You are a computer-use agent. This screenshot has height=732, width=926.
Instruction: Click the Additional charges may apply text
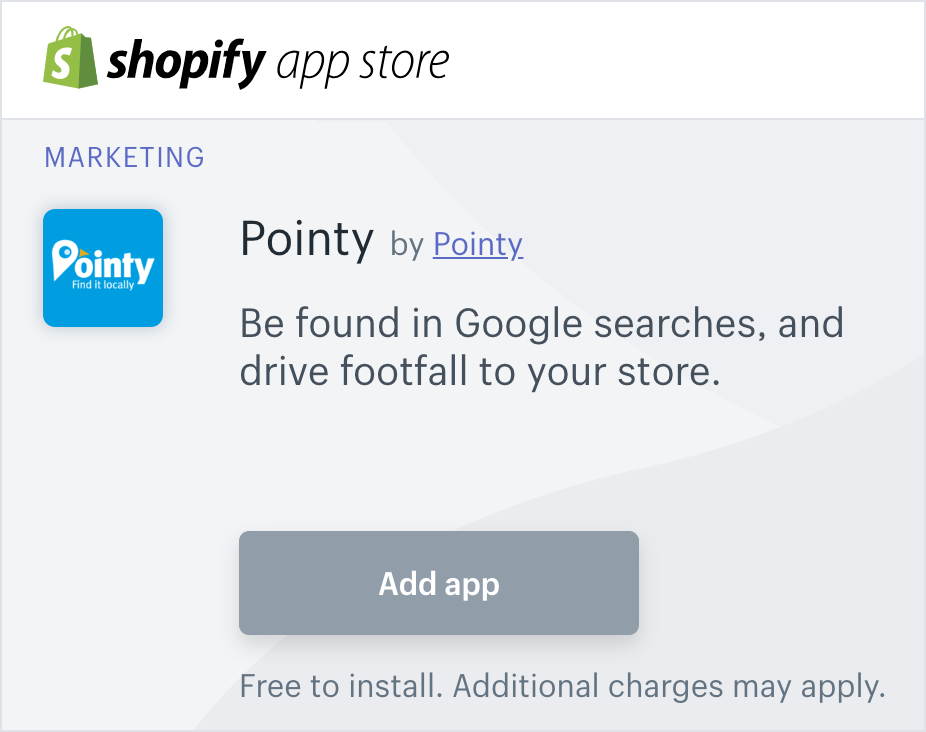tap(669, 687)
